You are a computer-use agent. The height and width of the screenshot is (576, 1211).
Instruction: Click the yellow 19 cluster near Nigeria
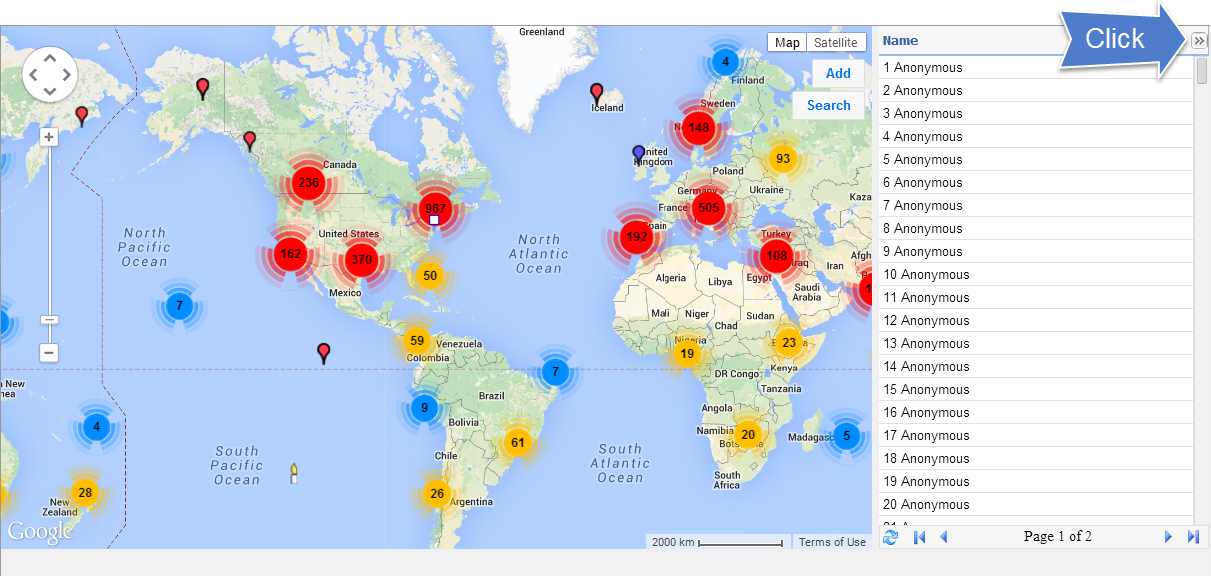pos(686,353)
